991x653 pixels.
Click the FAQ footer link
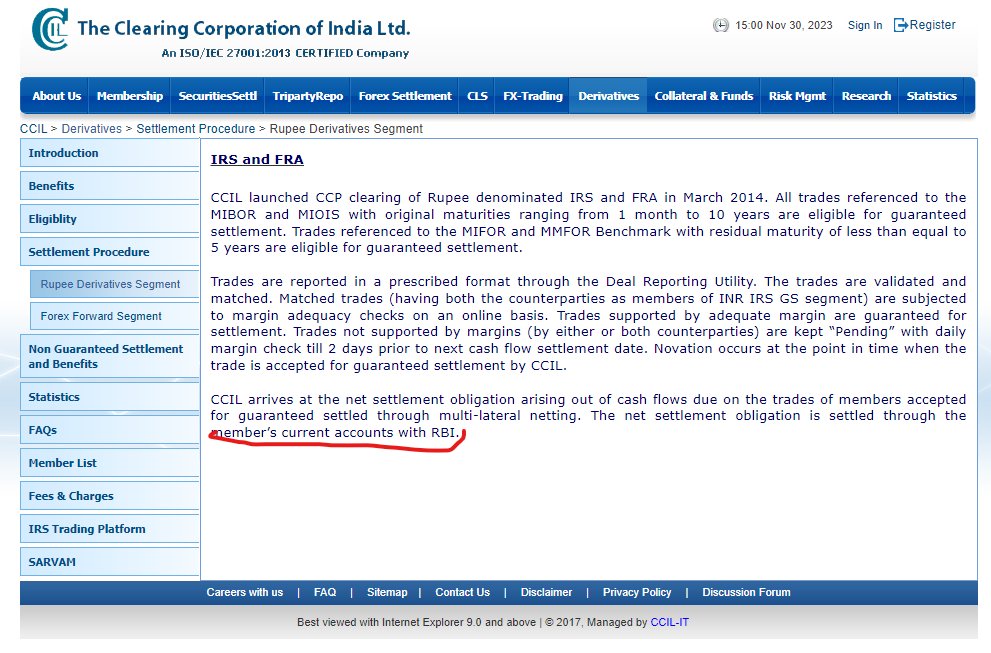pos(325,592)
